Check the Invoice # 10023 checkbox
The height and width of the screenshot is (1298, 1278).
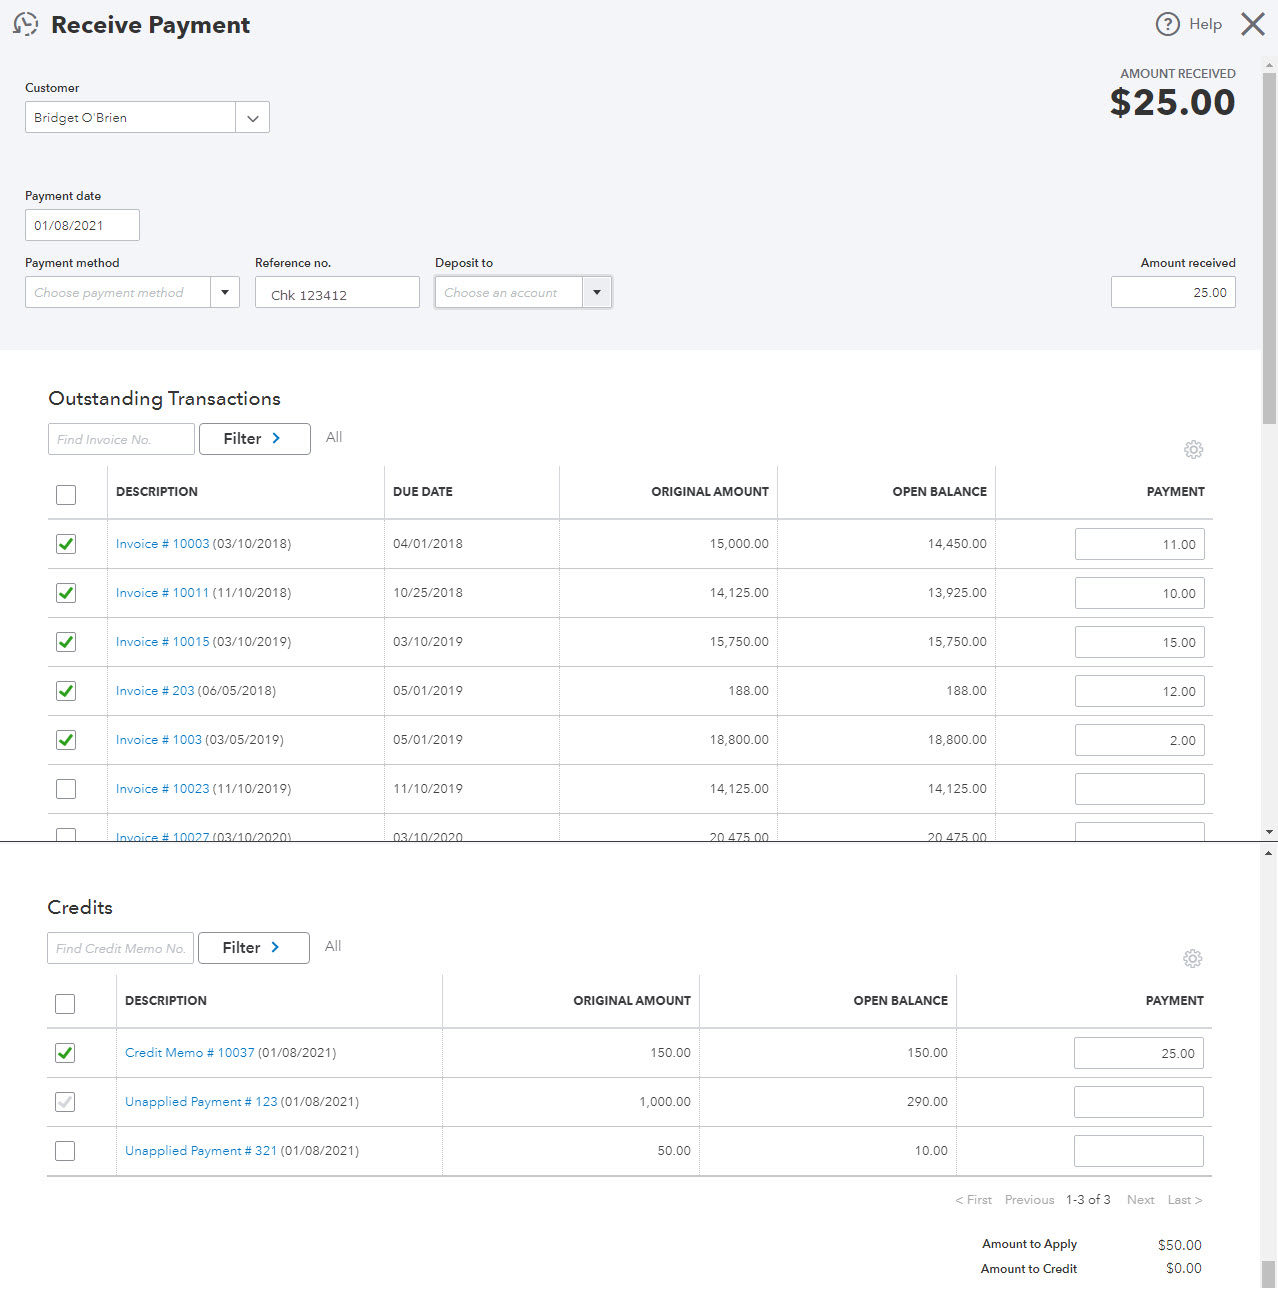click(x=66, y=789)
